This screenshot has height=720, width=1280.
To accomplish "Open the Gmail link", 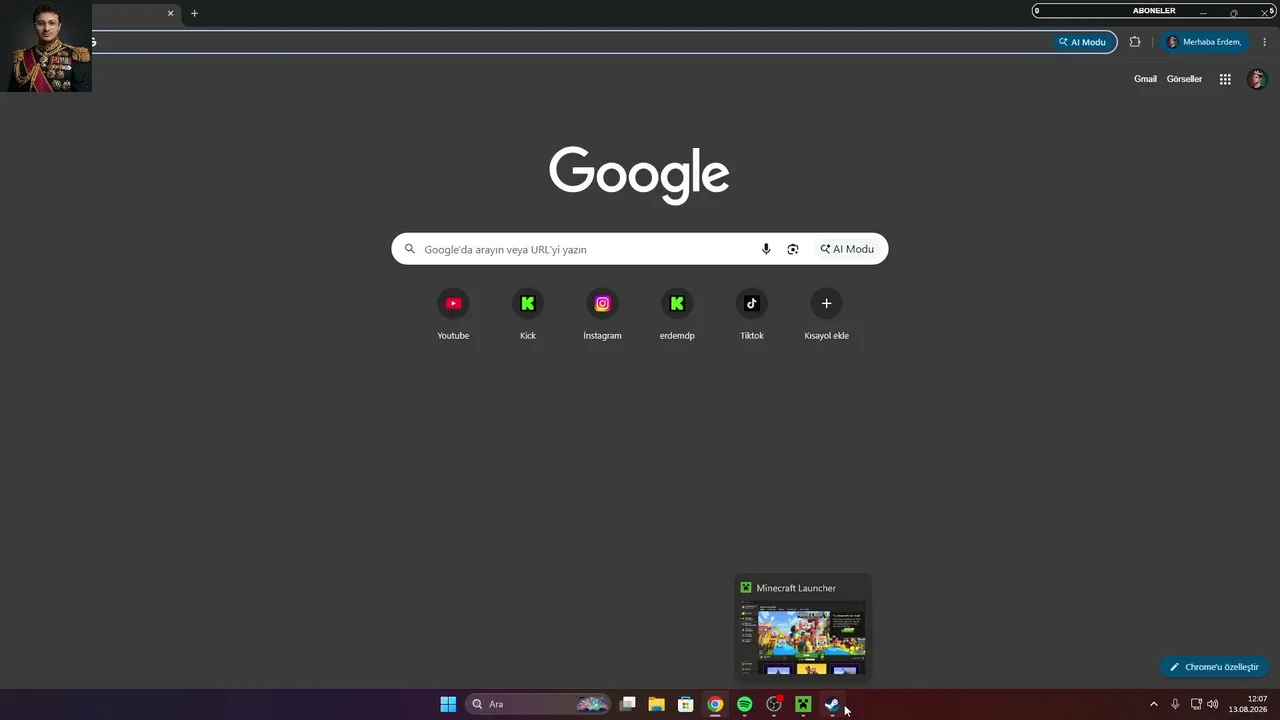I will point(1145,79).
